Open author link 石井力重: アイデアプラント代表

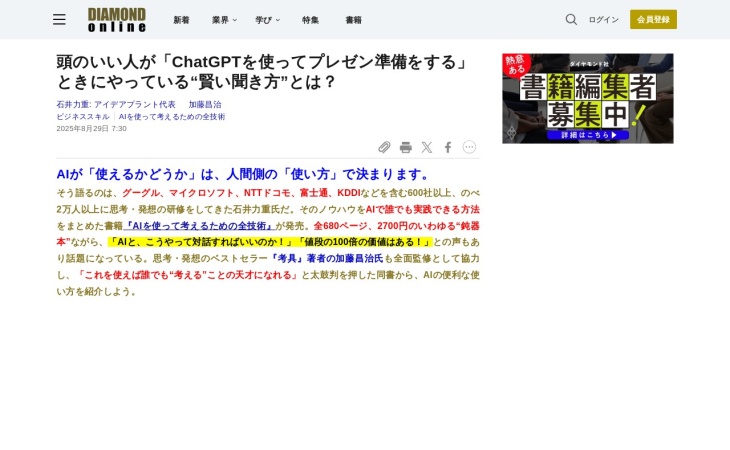click(116, 105)
